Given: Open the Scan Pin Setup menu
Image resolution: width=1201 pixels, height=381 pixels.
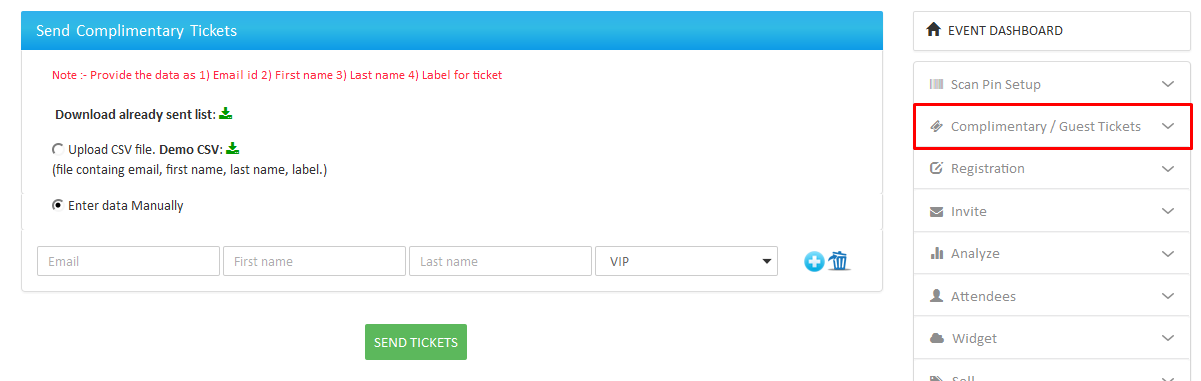Looking at the screenshot, I should point(1052,84).
